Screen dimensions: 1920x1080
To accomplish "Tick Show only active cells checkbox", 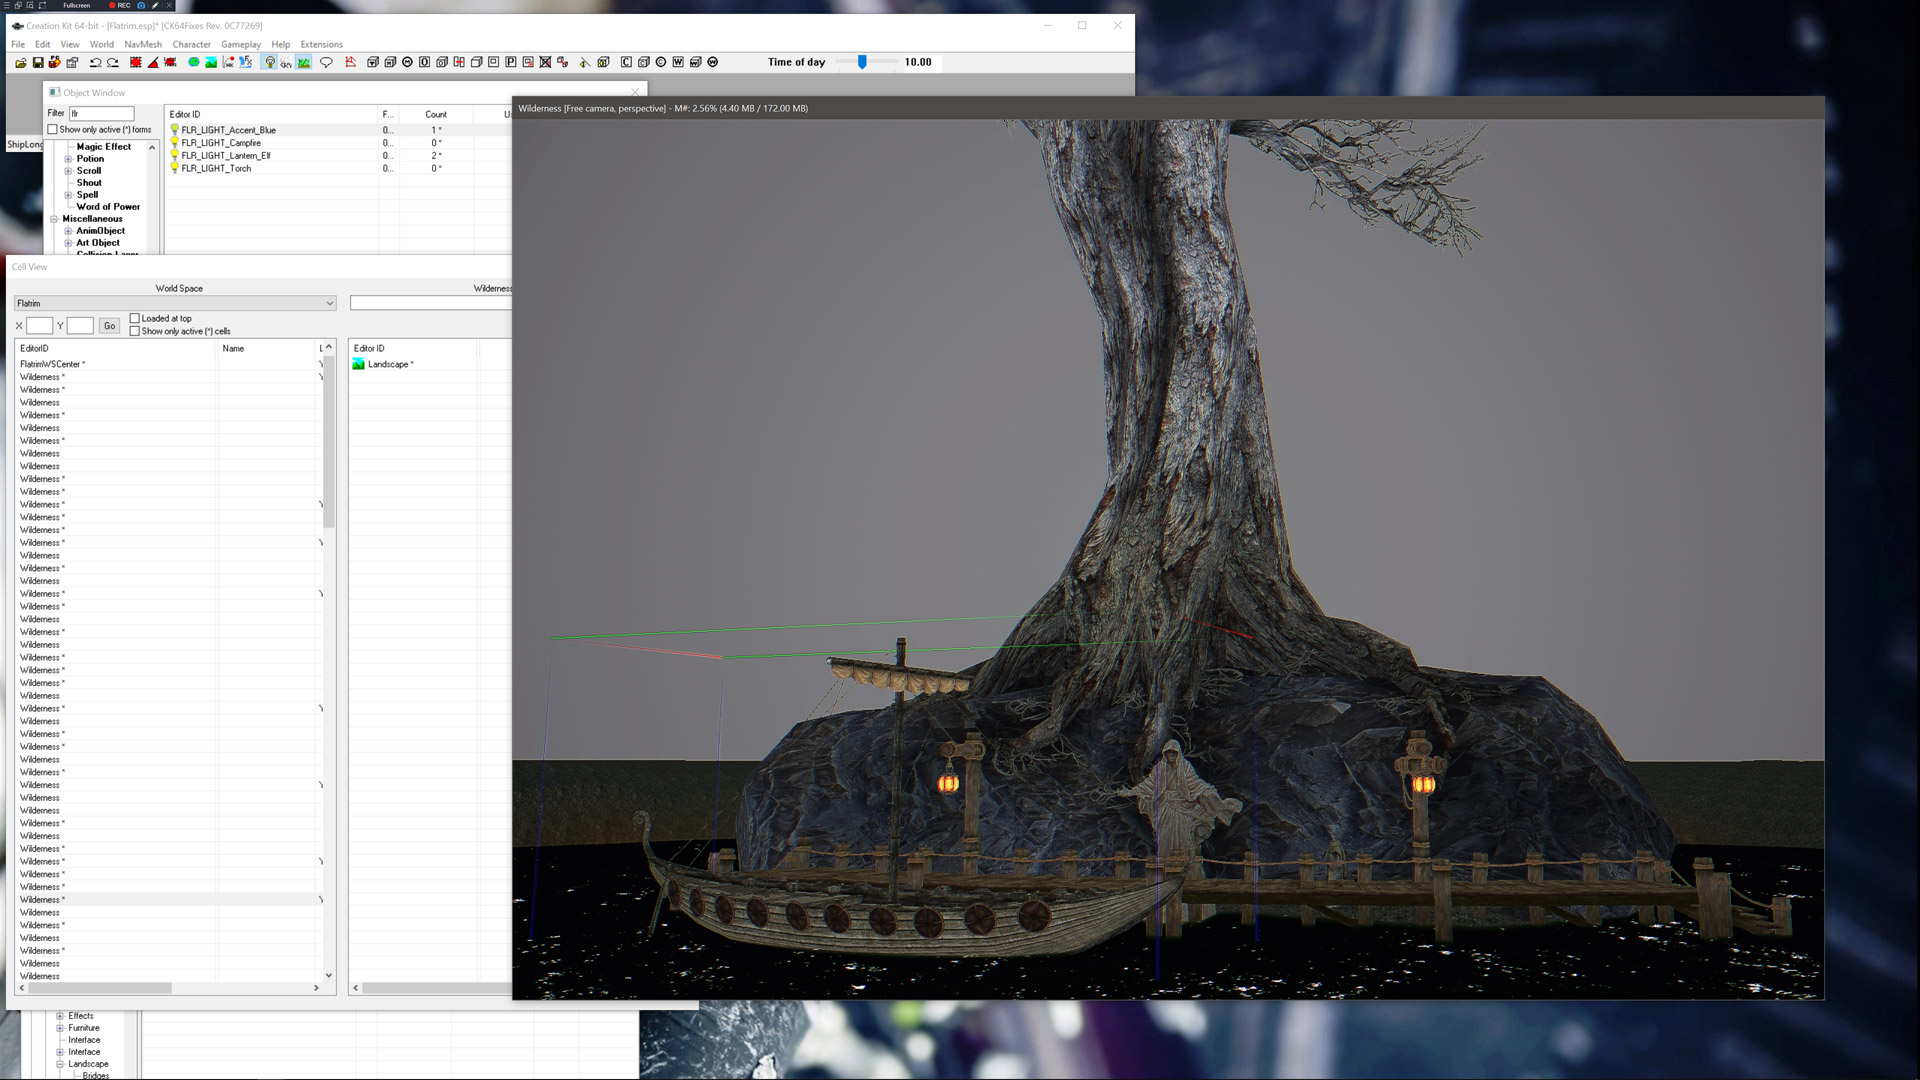I will 135,331.
